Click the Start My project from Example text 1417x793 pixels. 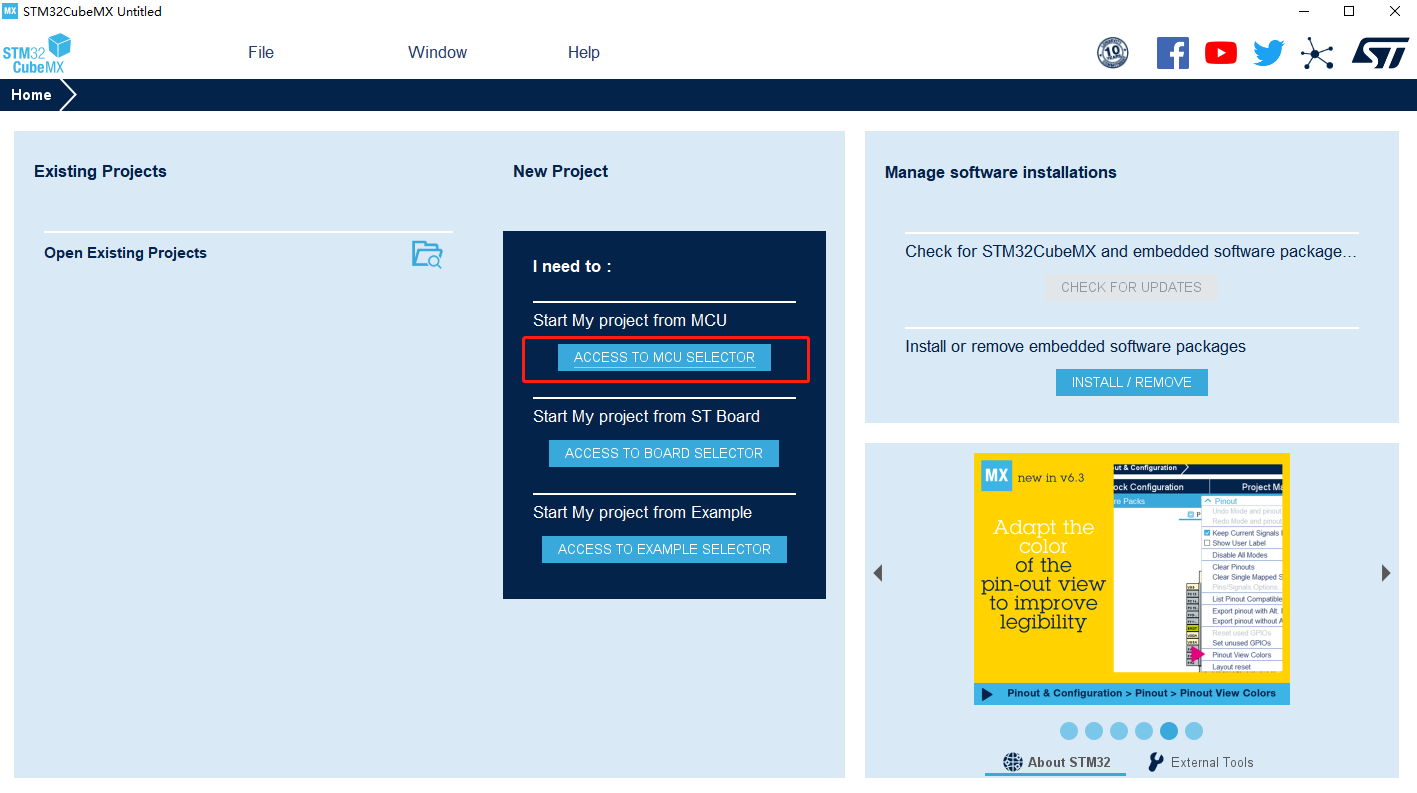(642, 513)
